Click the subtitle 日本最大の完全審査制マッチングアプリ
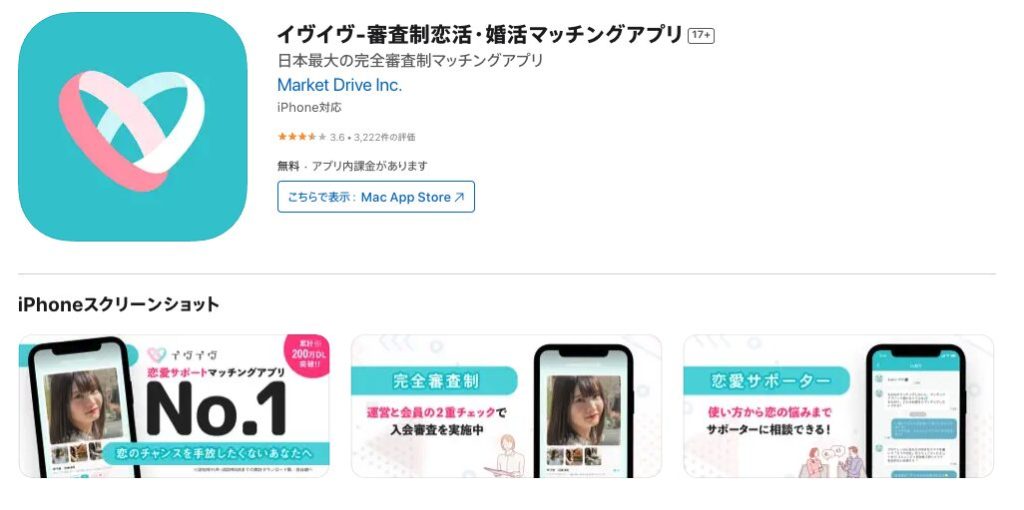 (x=411, y=61)
